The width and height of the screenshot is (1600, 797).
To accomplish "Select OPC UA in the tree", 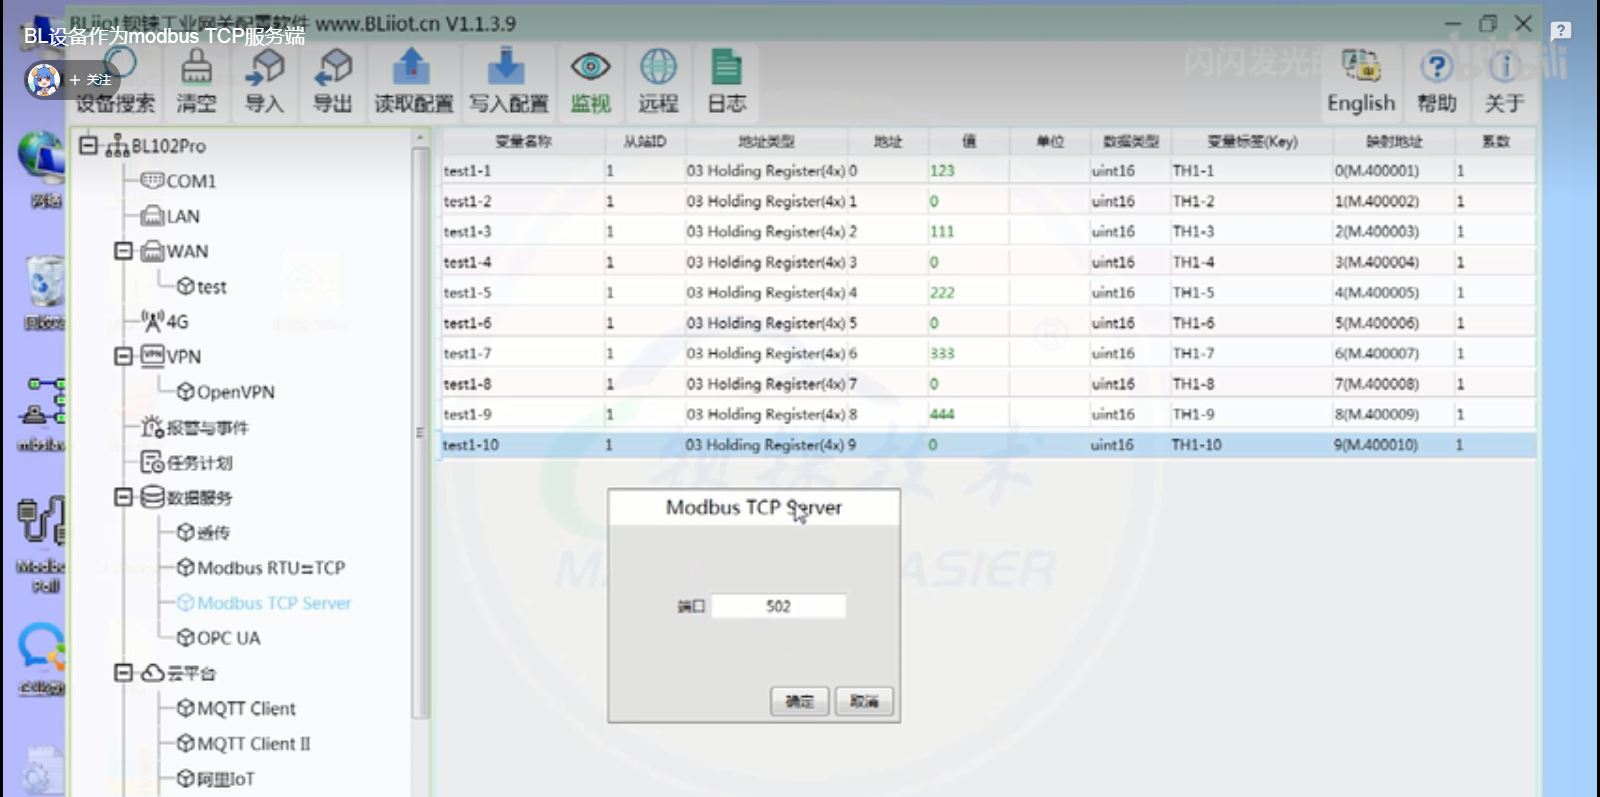I will pos(228,638).
